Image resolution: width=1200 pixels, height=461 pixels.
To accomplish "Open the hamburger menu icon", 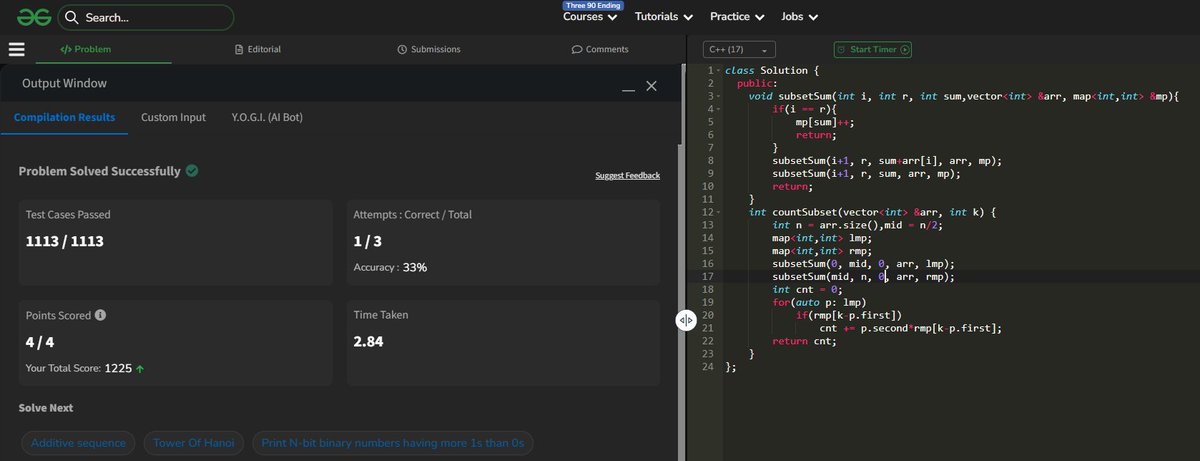I will 17,49.
